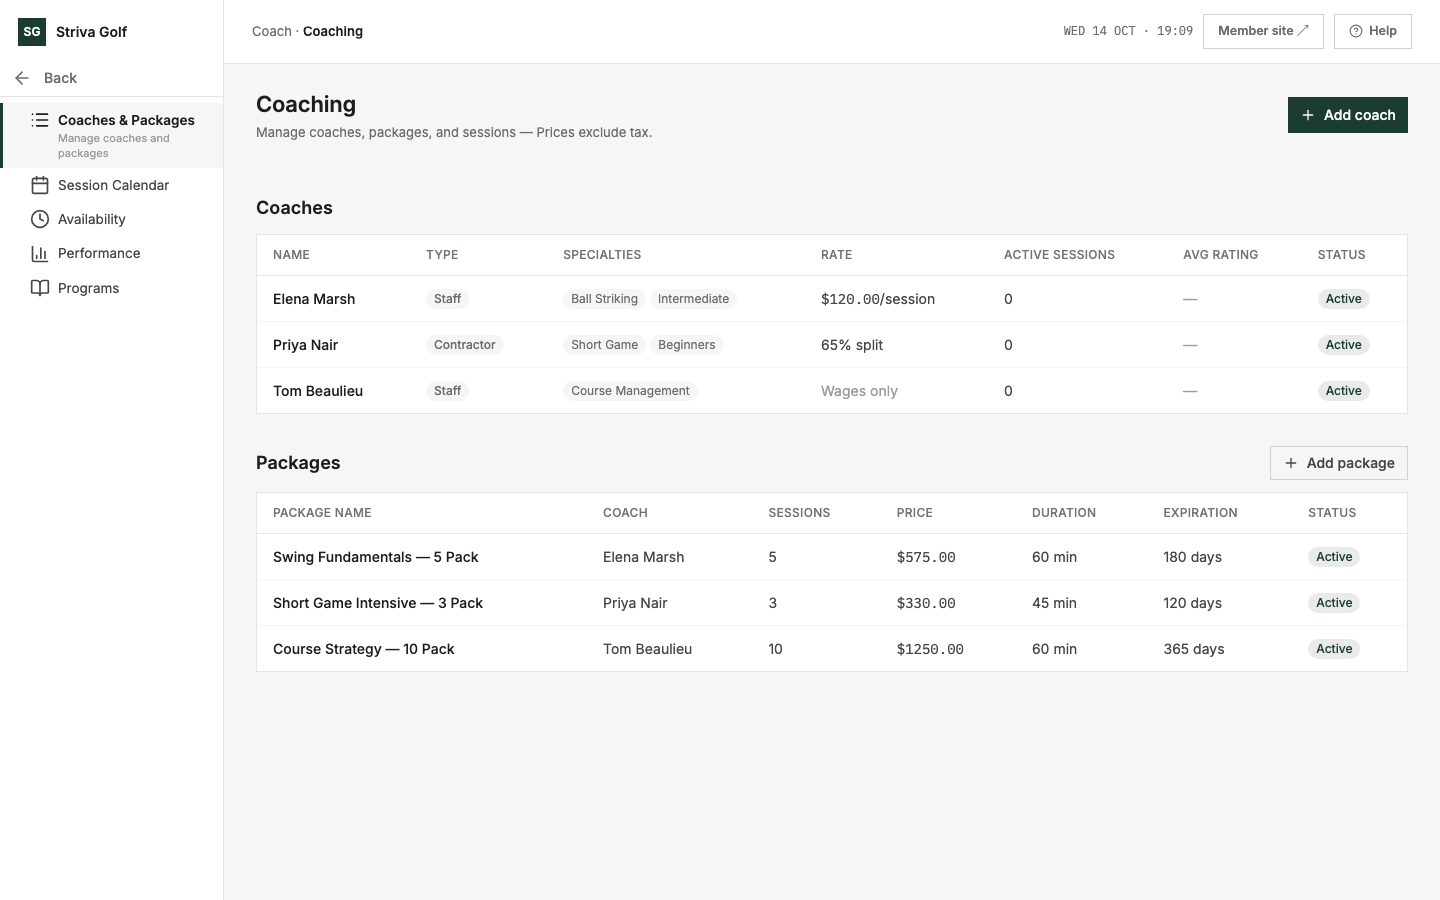Screen dimensions: 1440x900
Task: Click the Ball Striking specialty tag
Action: [604, 299]
